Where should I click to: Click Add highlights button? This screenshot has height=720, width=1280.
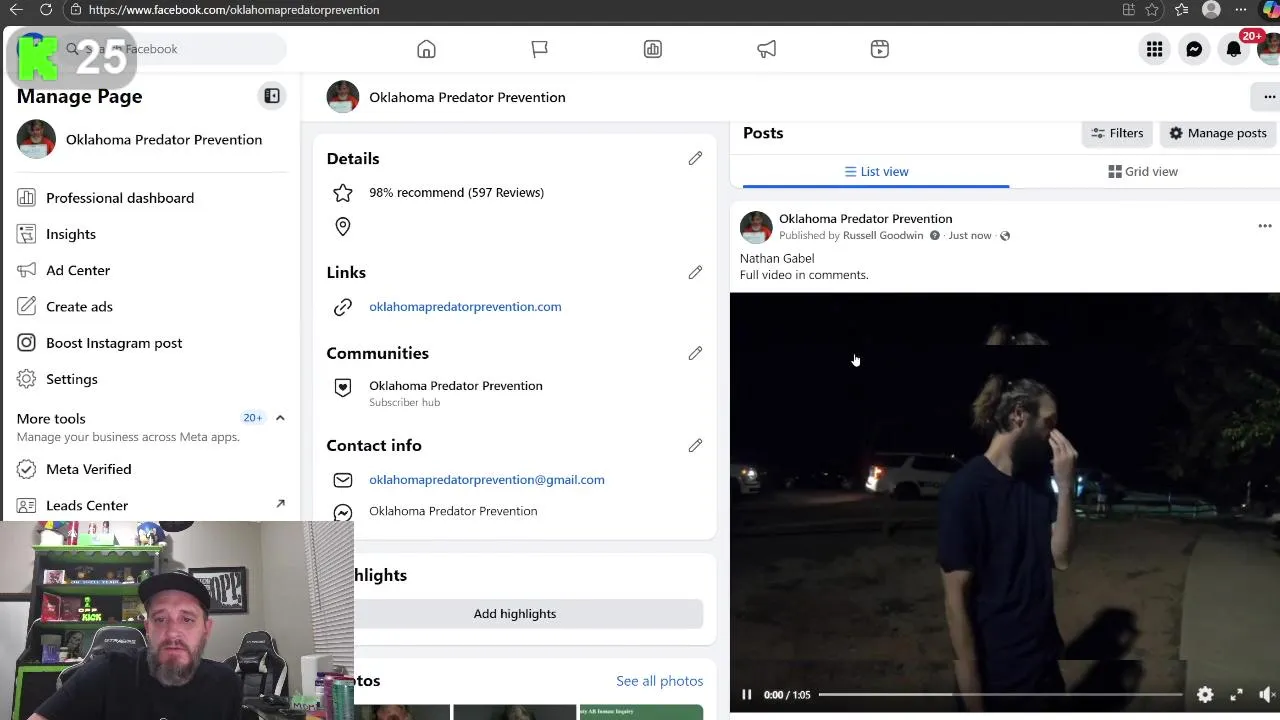click(515, 614)
